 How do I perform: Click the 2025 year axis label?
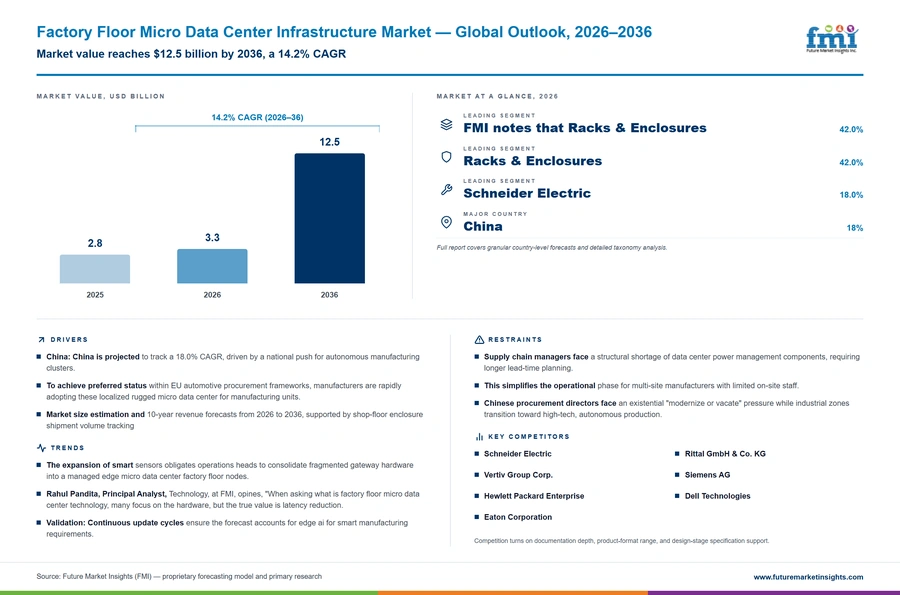point(95,295)
